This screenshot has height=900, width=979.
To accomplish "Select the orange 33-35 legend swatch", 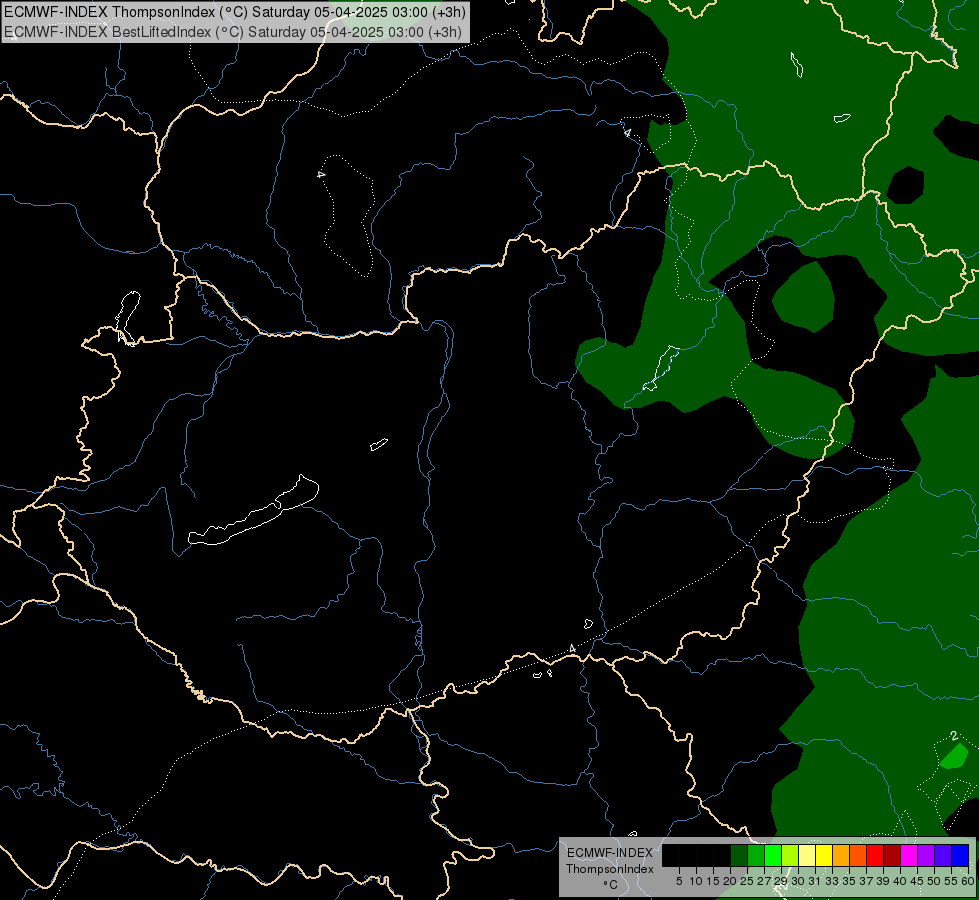I will [x=841, y=855].
